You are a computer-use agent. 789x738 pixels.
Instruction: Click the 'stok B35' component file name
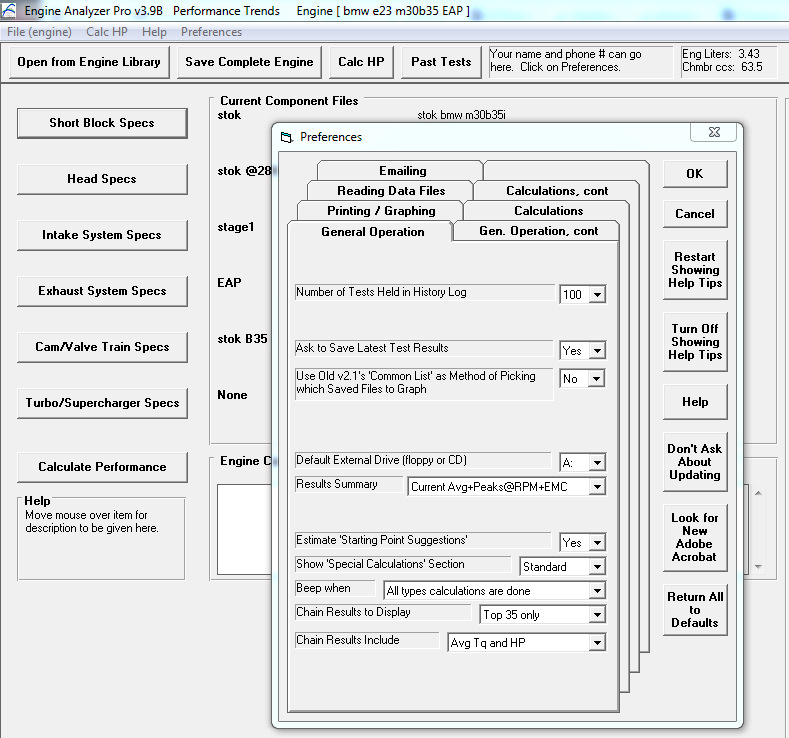pyautogui.click(x=242, y=339)
